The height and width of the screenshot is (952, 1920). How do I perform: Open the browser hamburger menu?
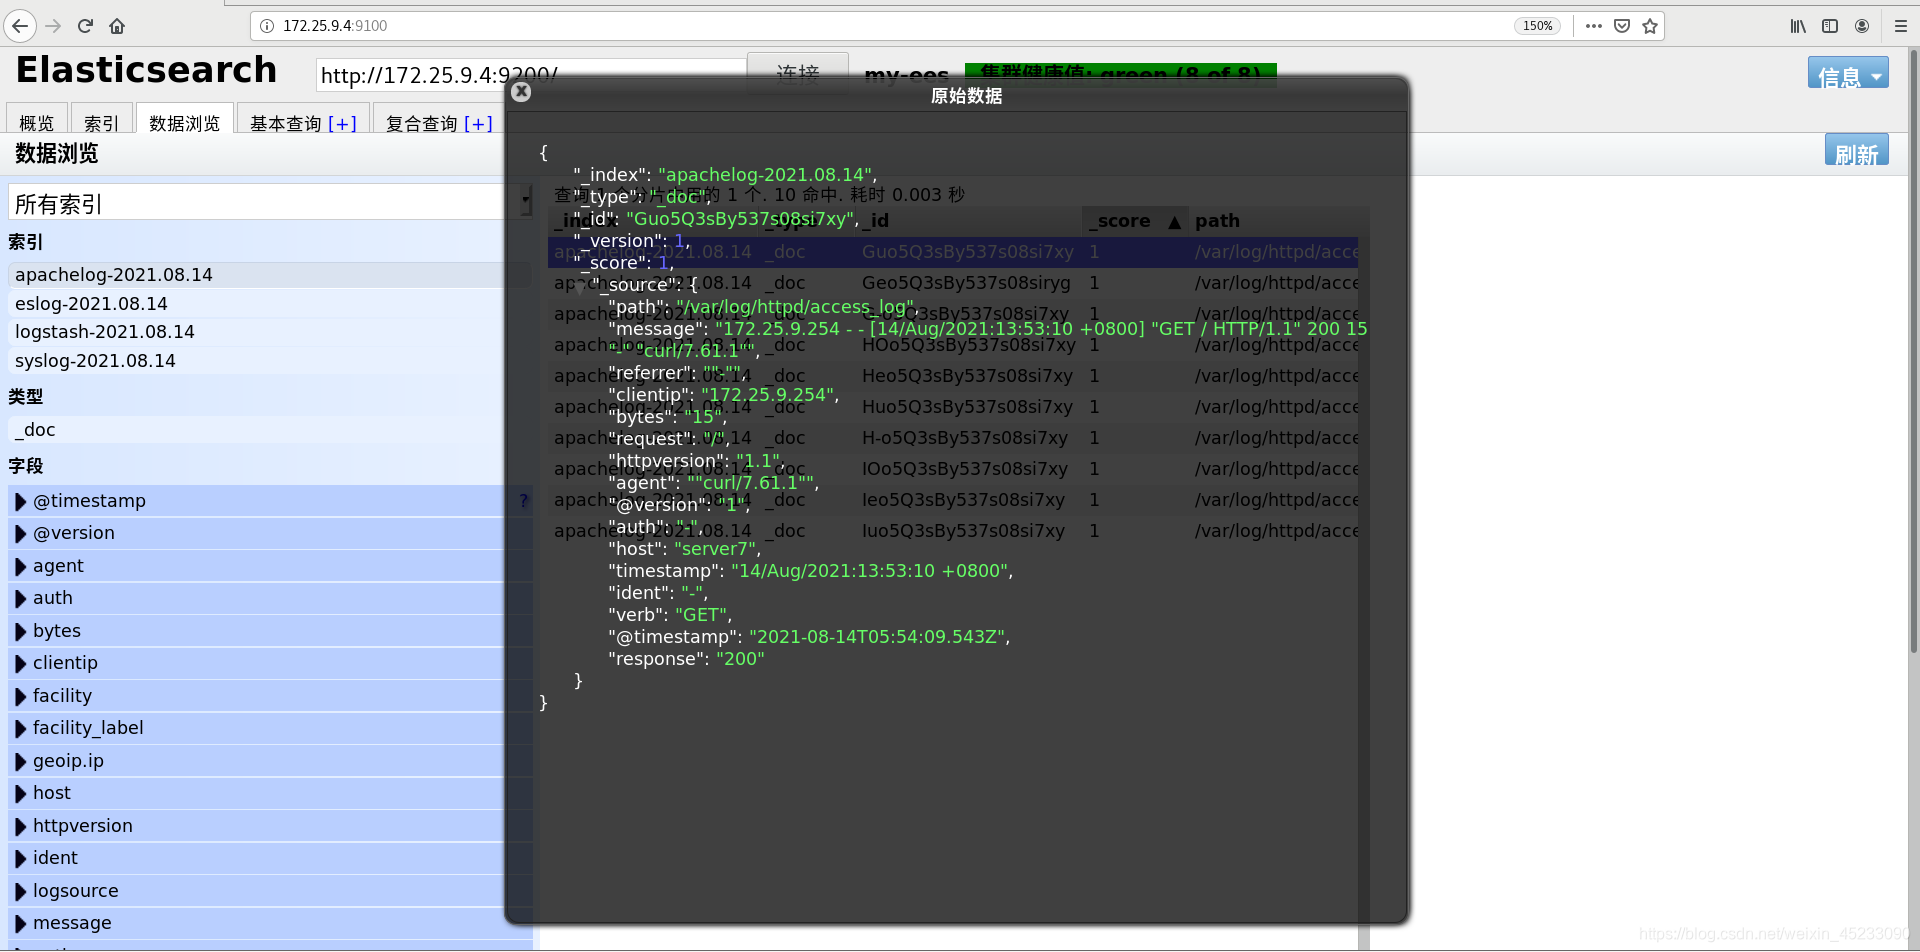(x=1901, y=26)
